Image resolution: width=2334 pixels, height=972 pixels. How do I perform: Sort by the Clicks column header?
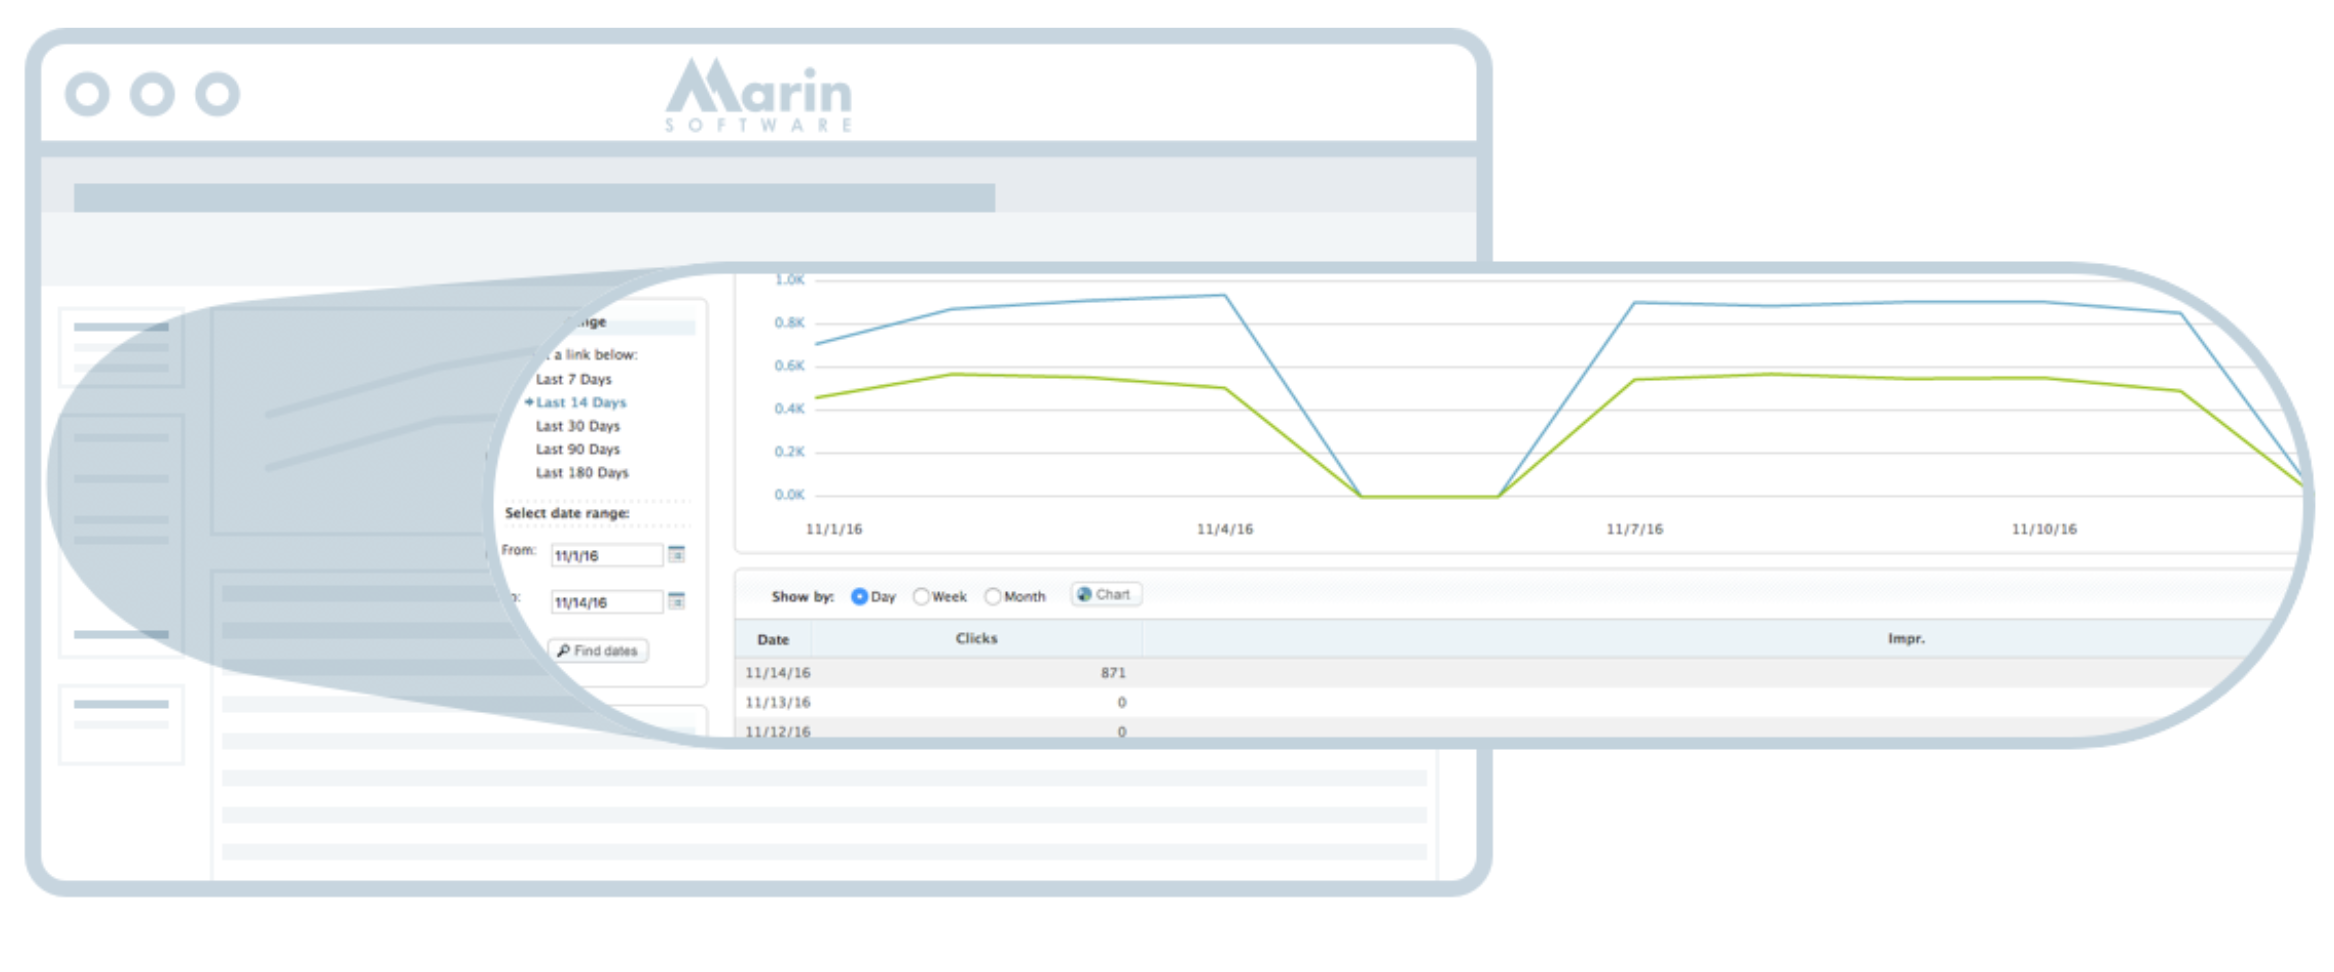point(976,639)
